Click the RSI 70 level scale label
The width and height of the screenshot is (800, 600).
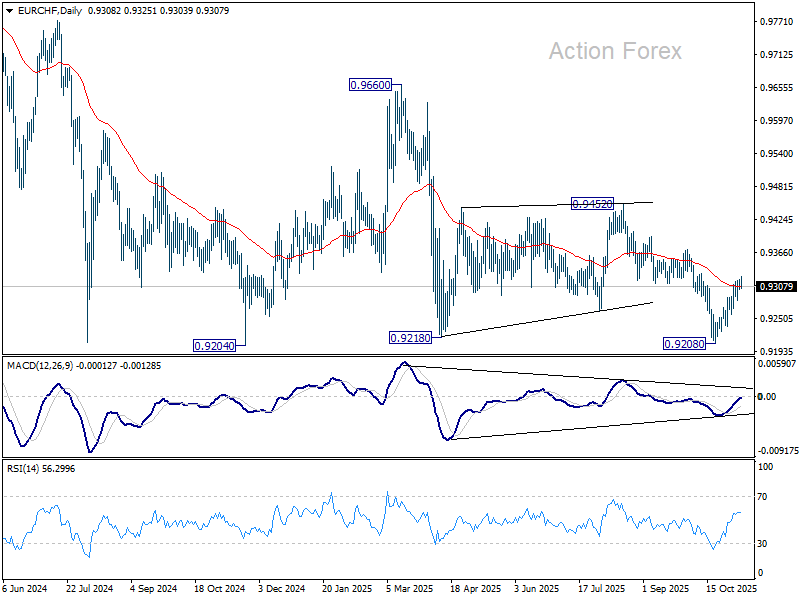[x=762, y=496]
